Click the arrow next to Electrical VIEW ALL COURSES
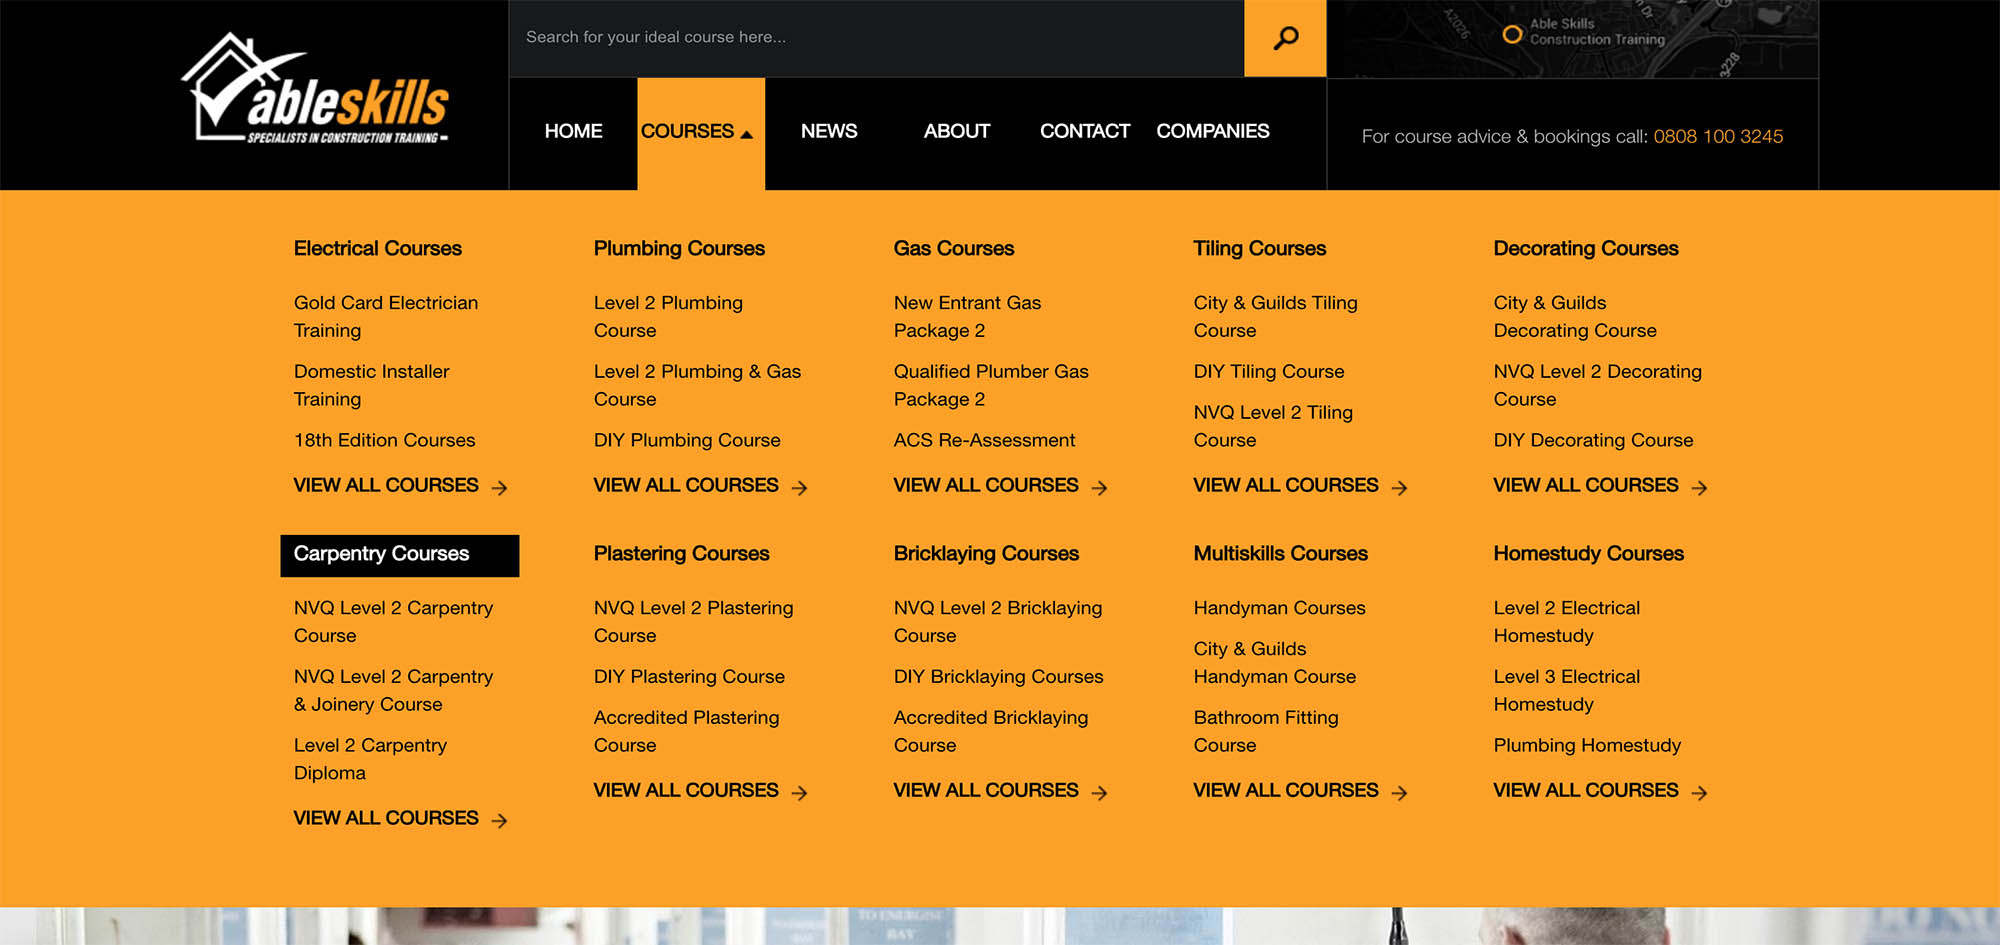 [x=501, y=487]
